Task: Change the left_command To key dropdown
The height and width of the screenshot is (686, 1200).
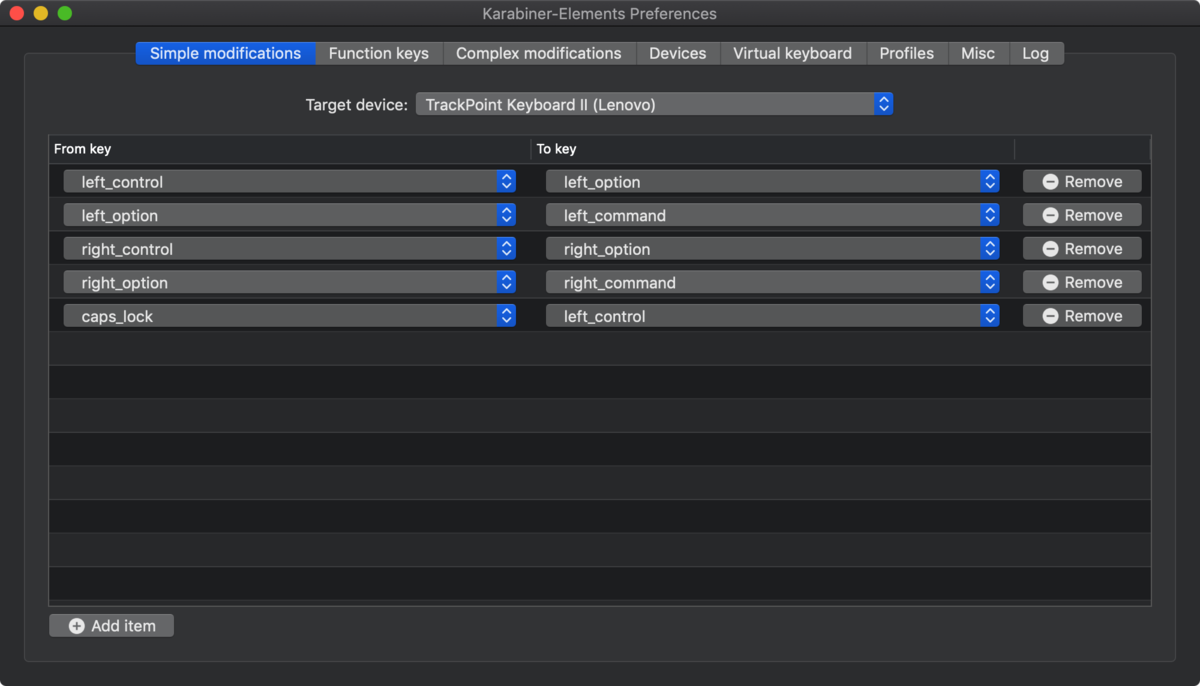Action: point(772,215)
